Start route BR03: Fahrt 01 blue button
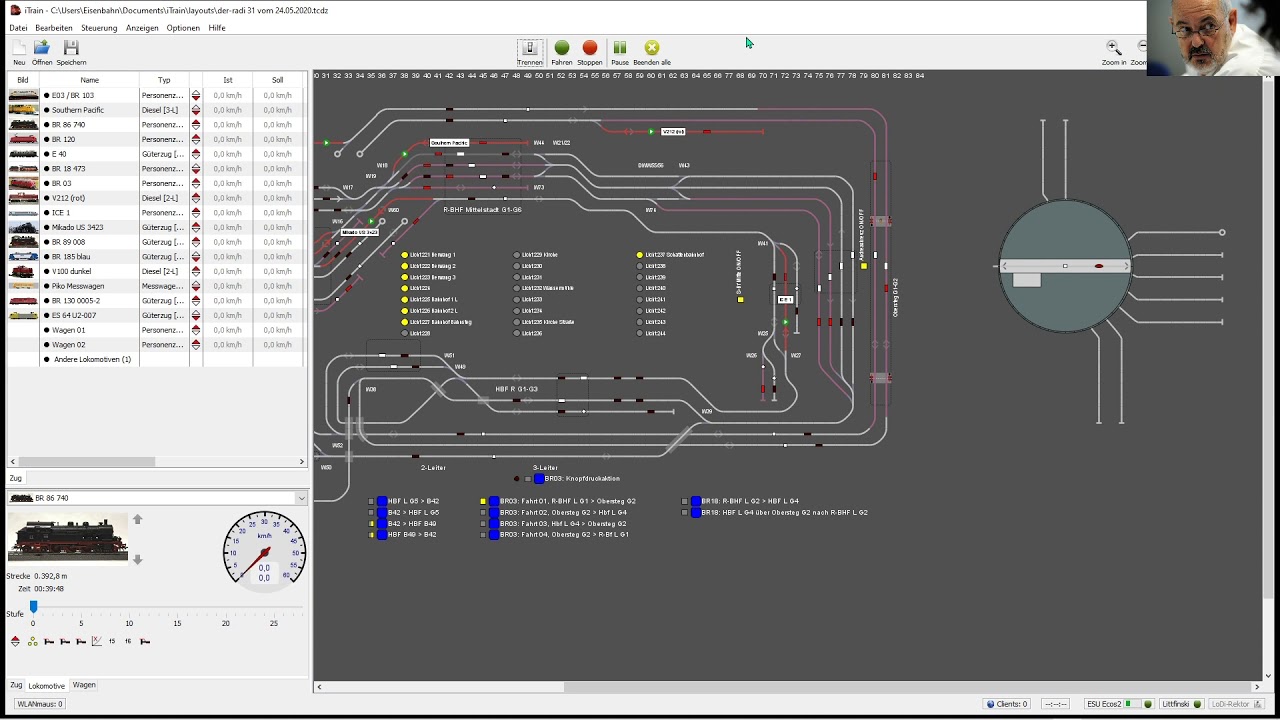 pos(494,501)
